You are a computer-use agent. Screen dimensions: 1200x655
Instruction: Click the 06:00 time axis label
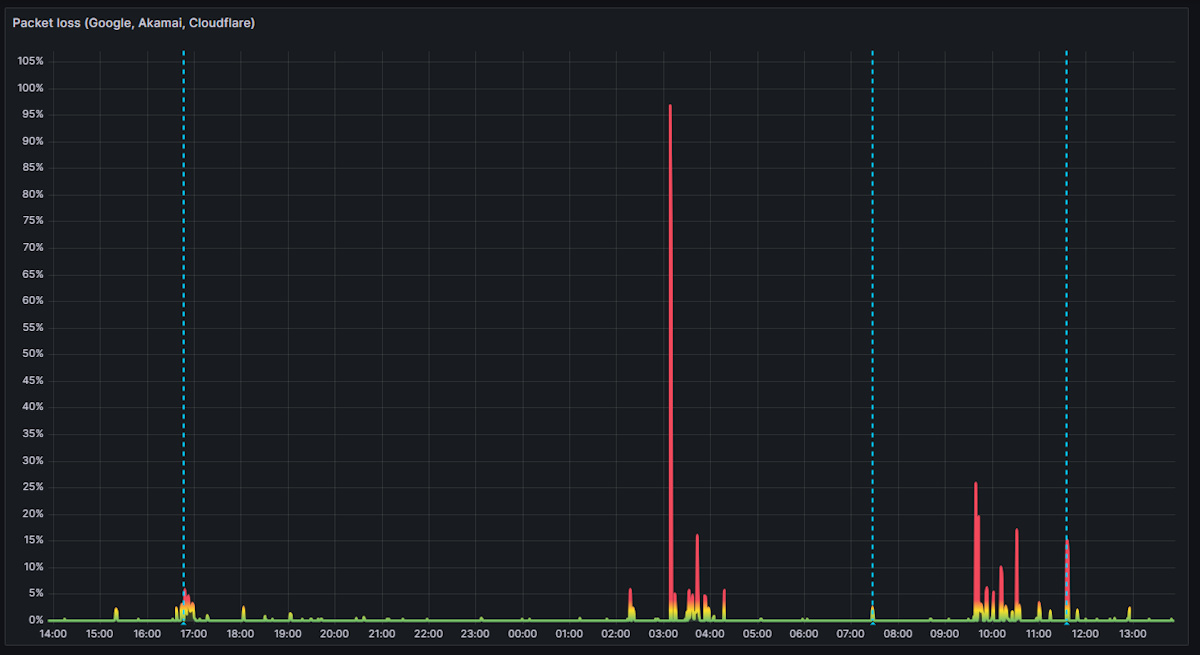coord(804,633)
